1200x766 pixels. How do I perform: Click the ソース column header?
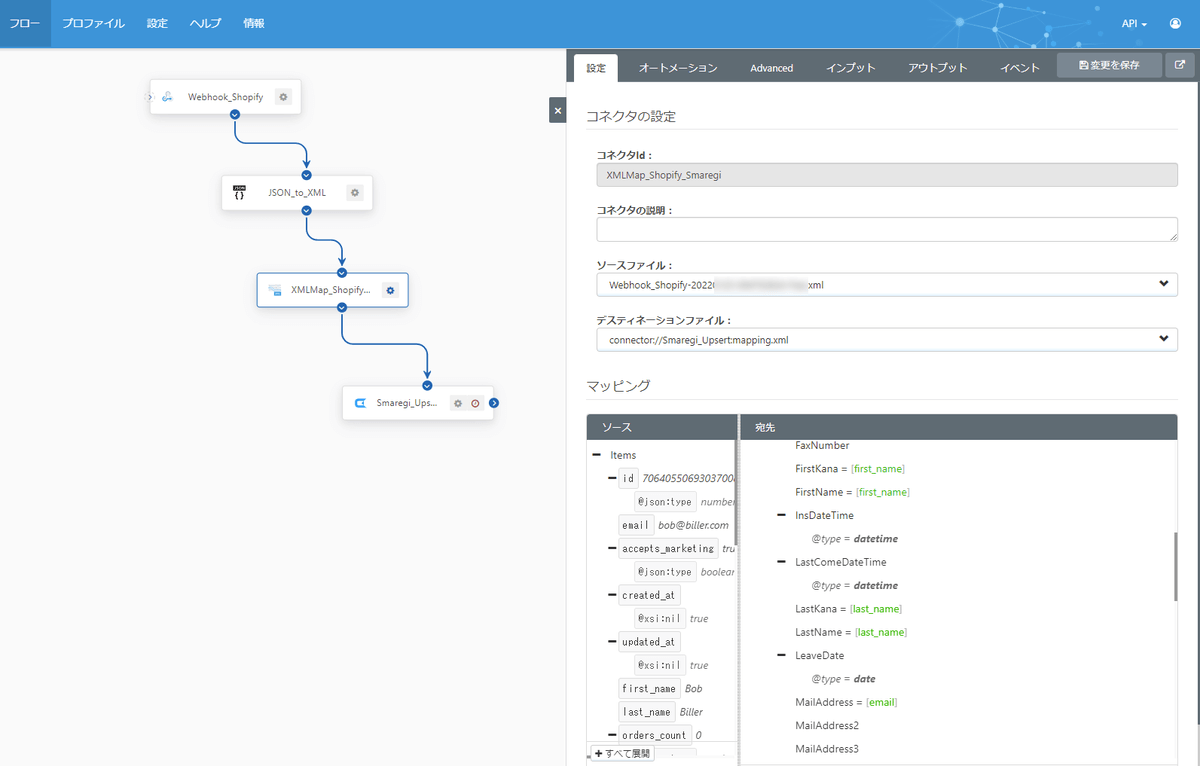coord(662,427)
